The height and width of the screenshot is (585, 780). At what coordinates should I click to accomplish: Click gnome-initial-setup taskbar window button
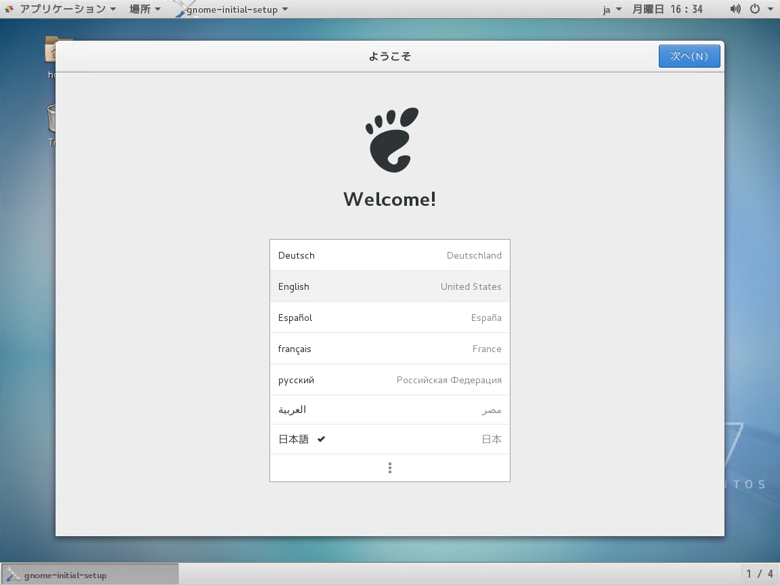tap(90, 575)
